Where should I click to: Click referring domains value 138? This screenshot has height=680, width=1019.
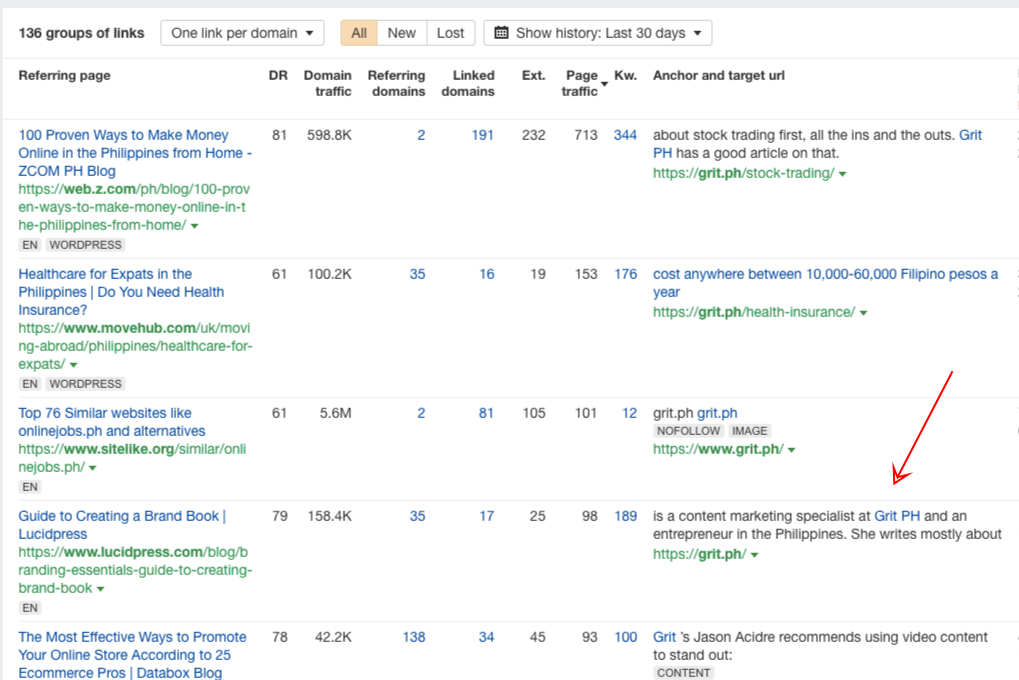click(x=414, y=637)
